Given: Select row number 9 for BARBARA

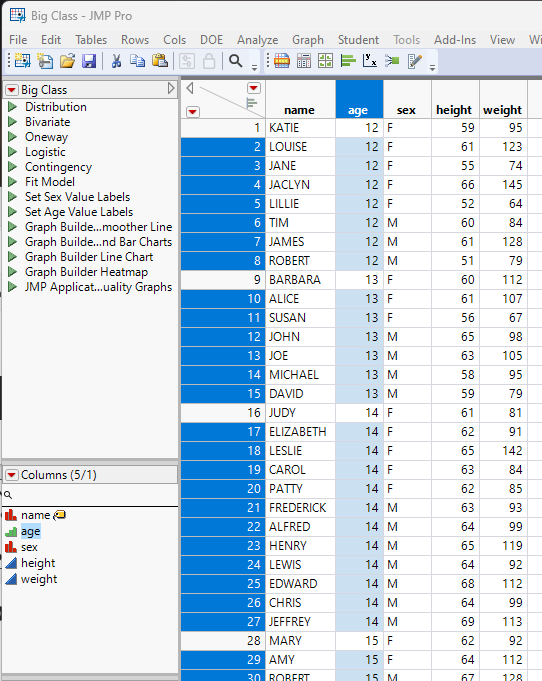Looking at the screenshot, I should point(223,280).
